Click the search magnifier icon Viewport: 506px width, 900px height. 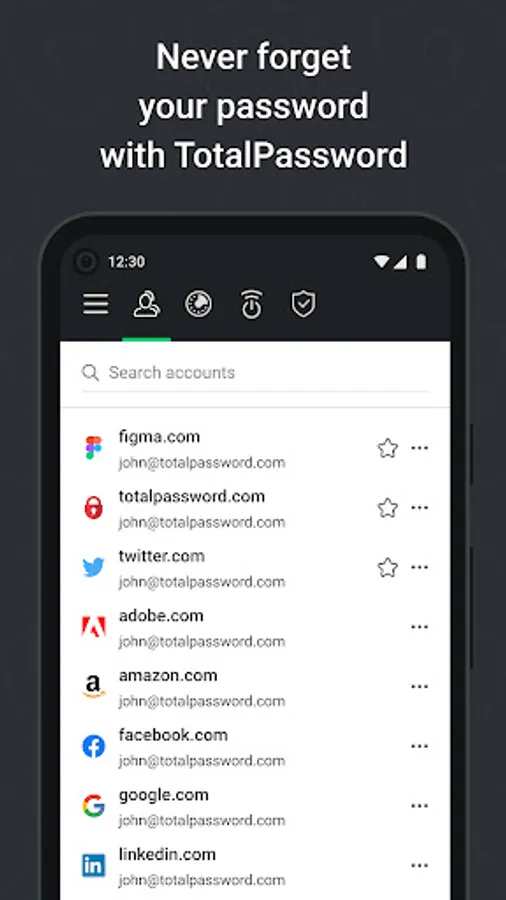[90, 373]
